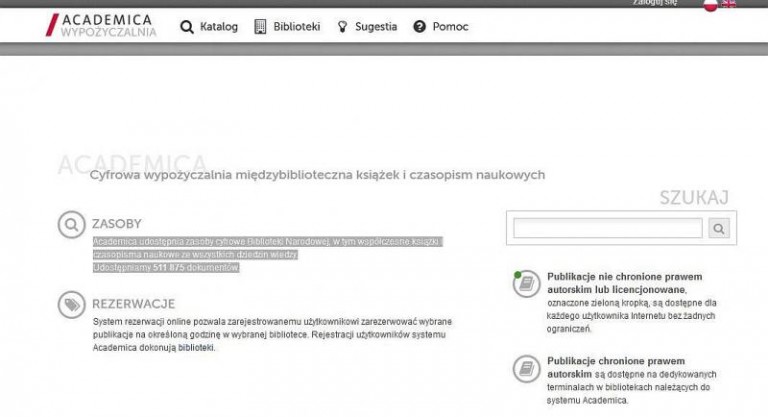Click the Academica Wypożyczalnia logo
This screenshot has width=768, height=417.
pos(101,25)
